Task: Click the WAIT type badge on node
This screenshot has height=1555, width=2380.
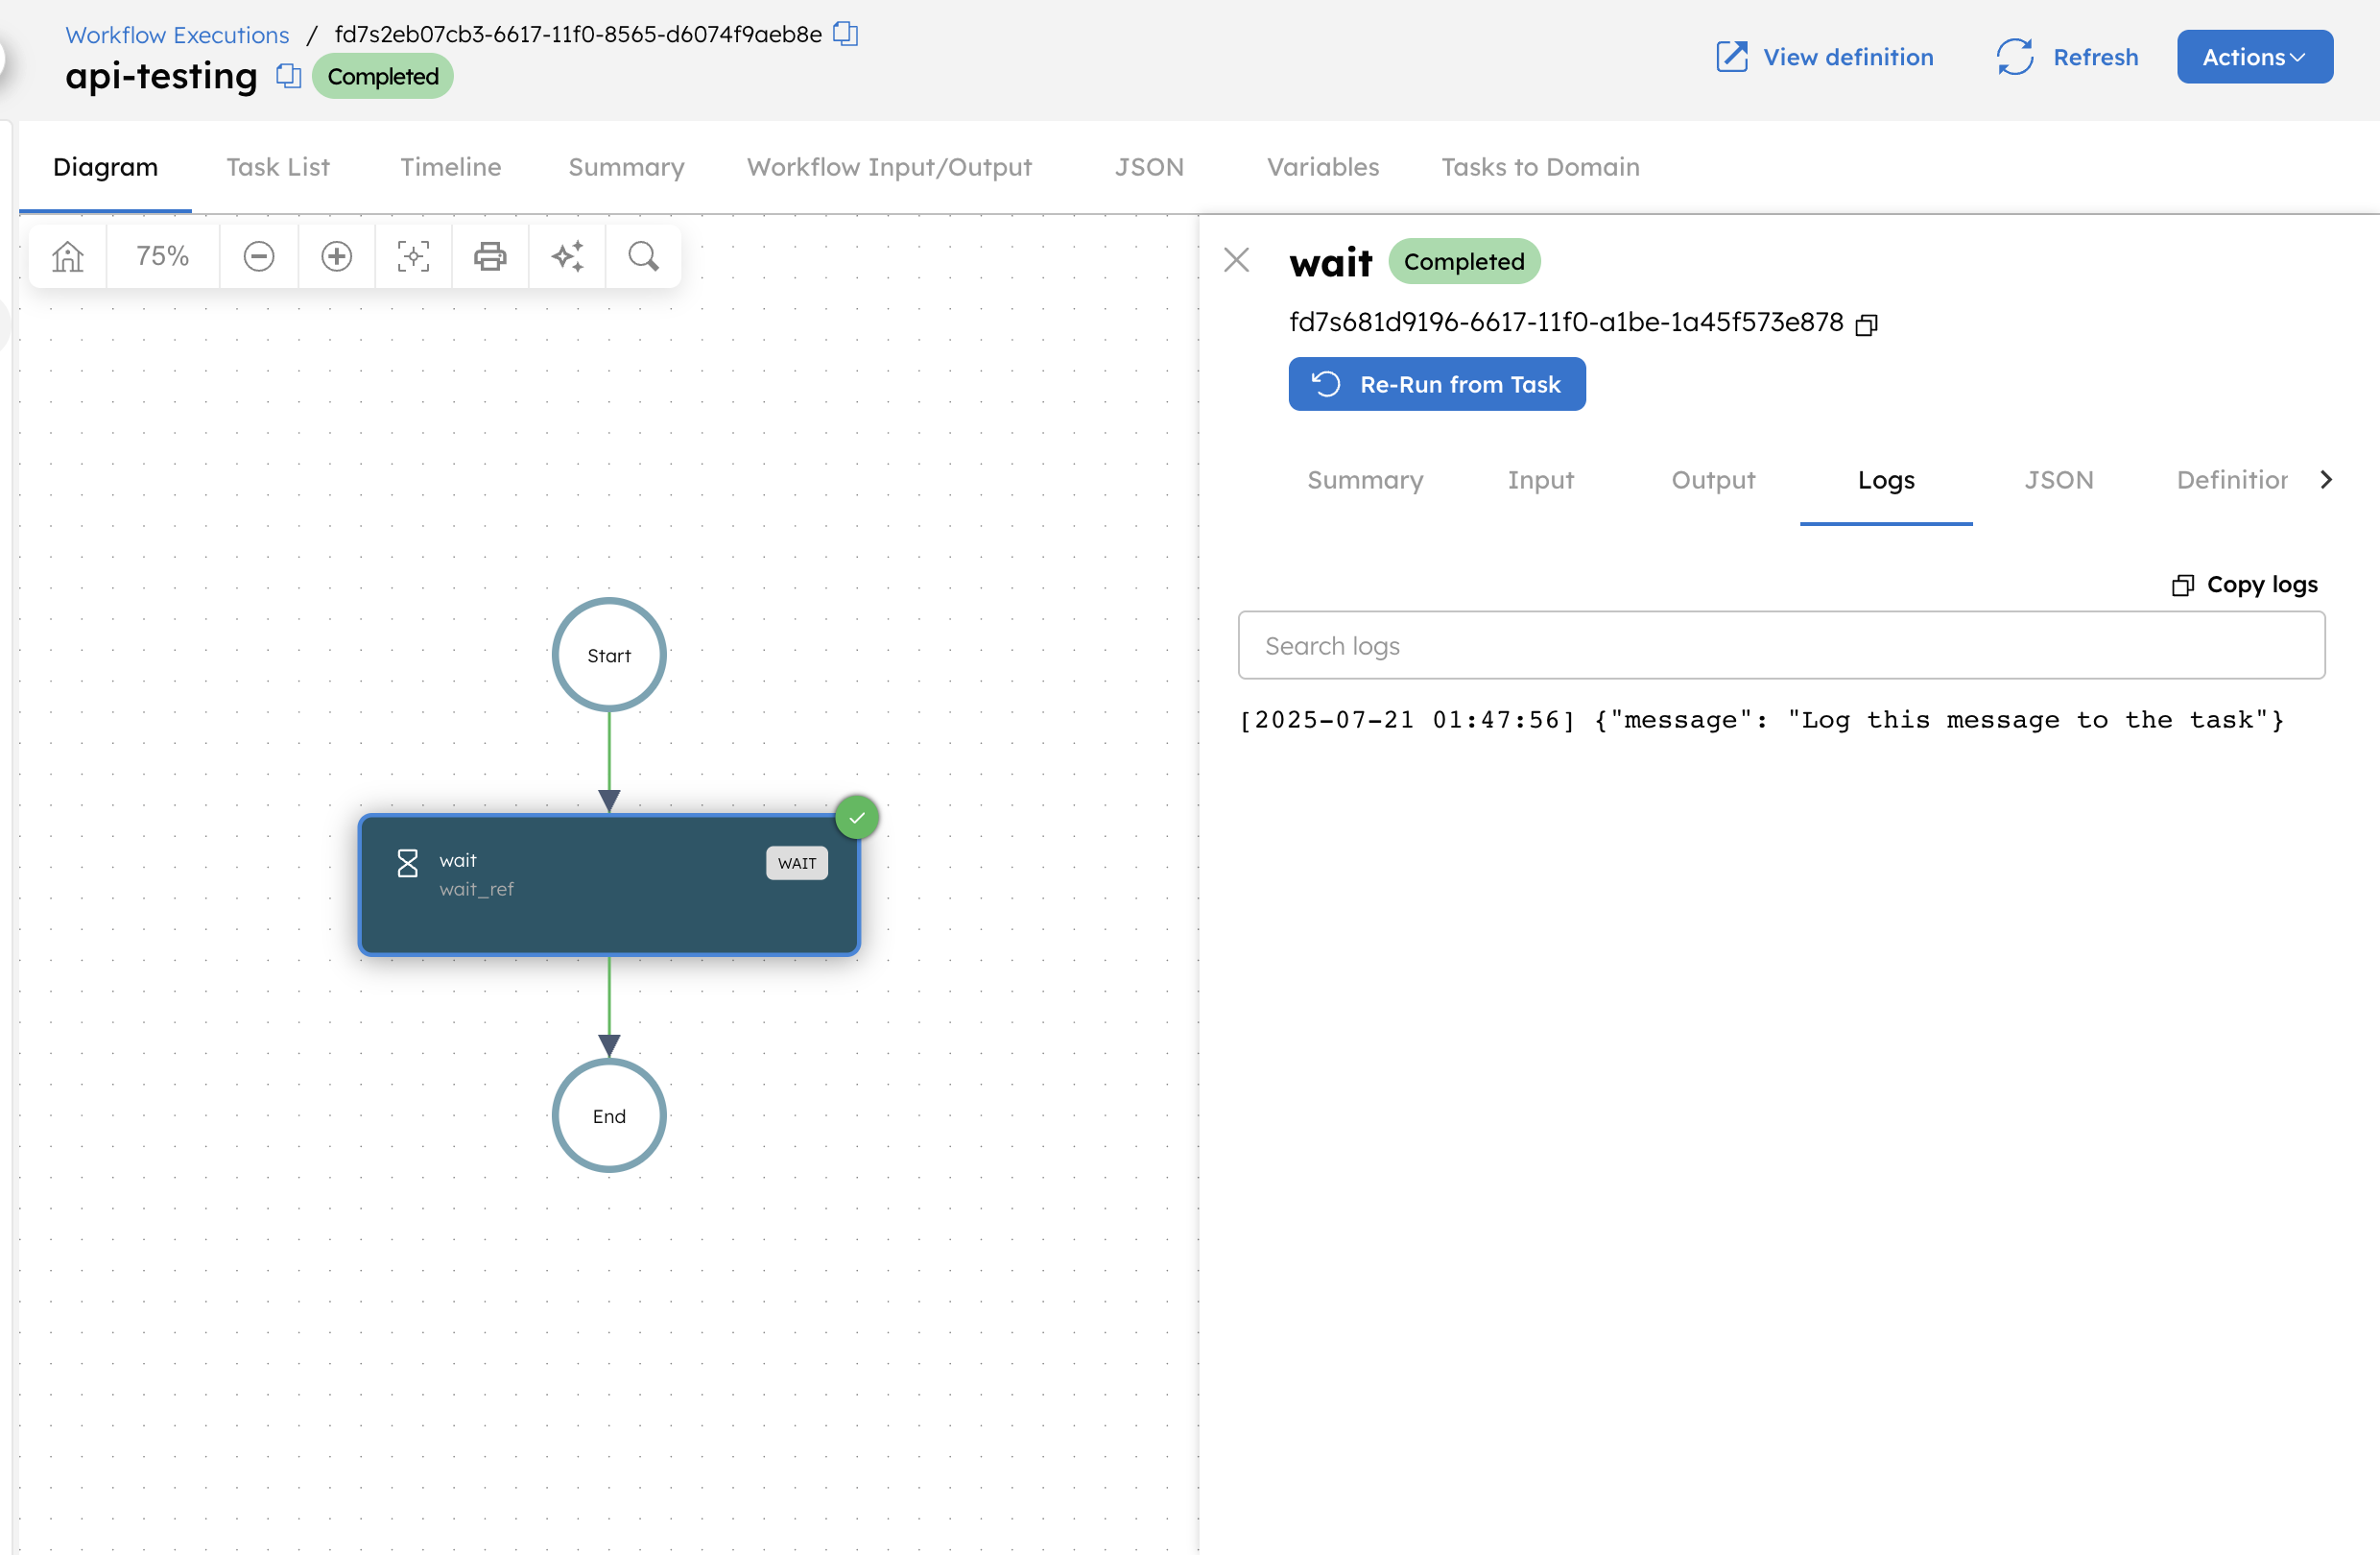Action: 796,863
